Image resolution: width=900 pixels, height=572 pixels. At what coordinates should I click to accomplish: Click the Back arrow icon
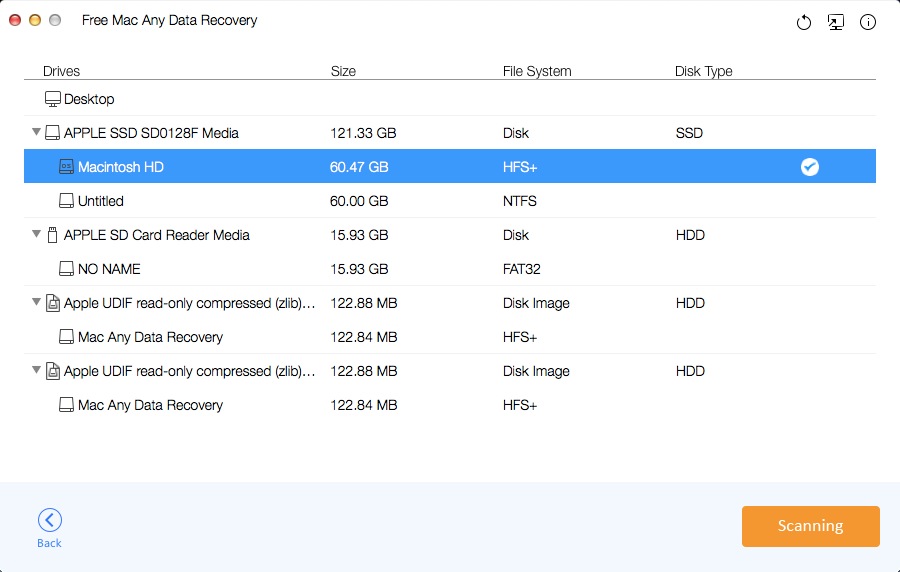pos(49,520)
